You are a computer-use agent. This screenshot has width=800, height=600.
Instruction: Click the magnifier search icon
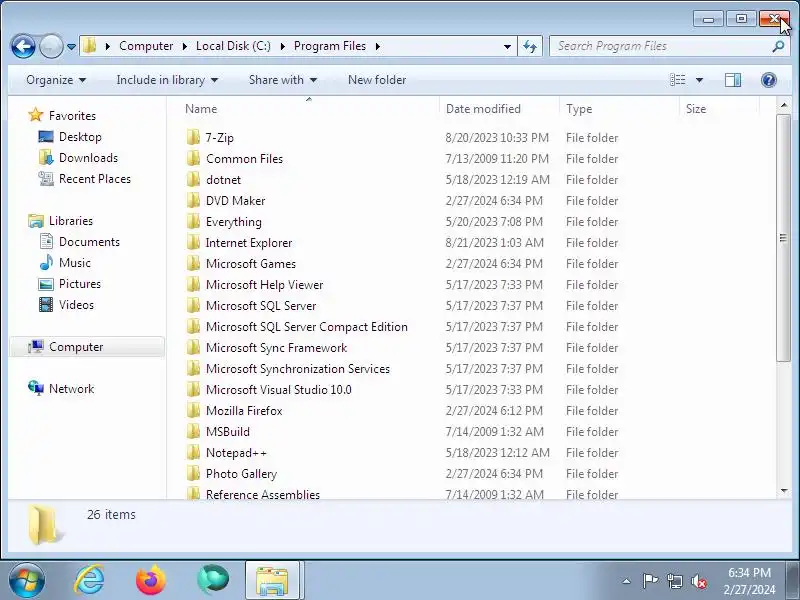778,46
